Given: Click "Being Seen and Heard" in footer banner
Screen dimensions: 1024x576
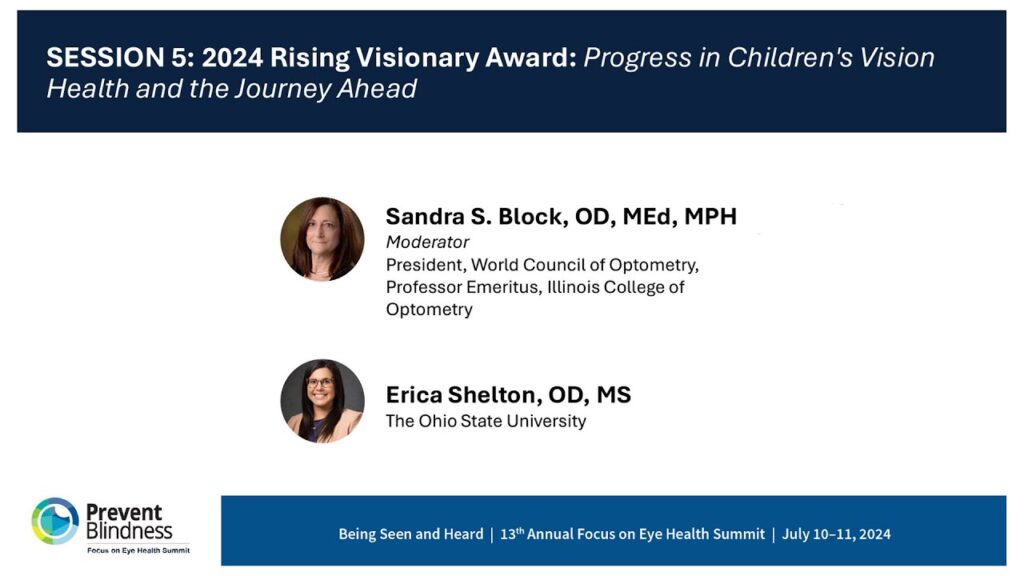Looking at the screenshot, I should [410, 534].
